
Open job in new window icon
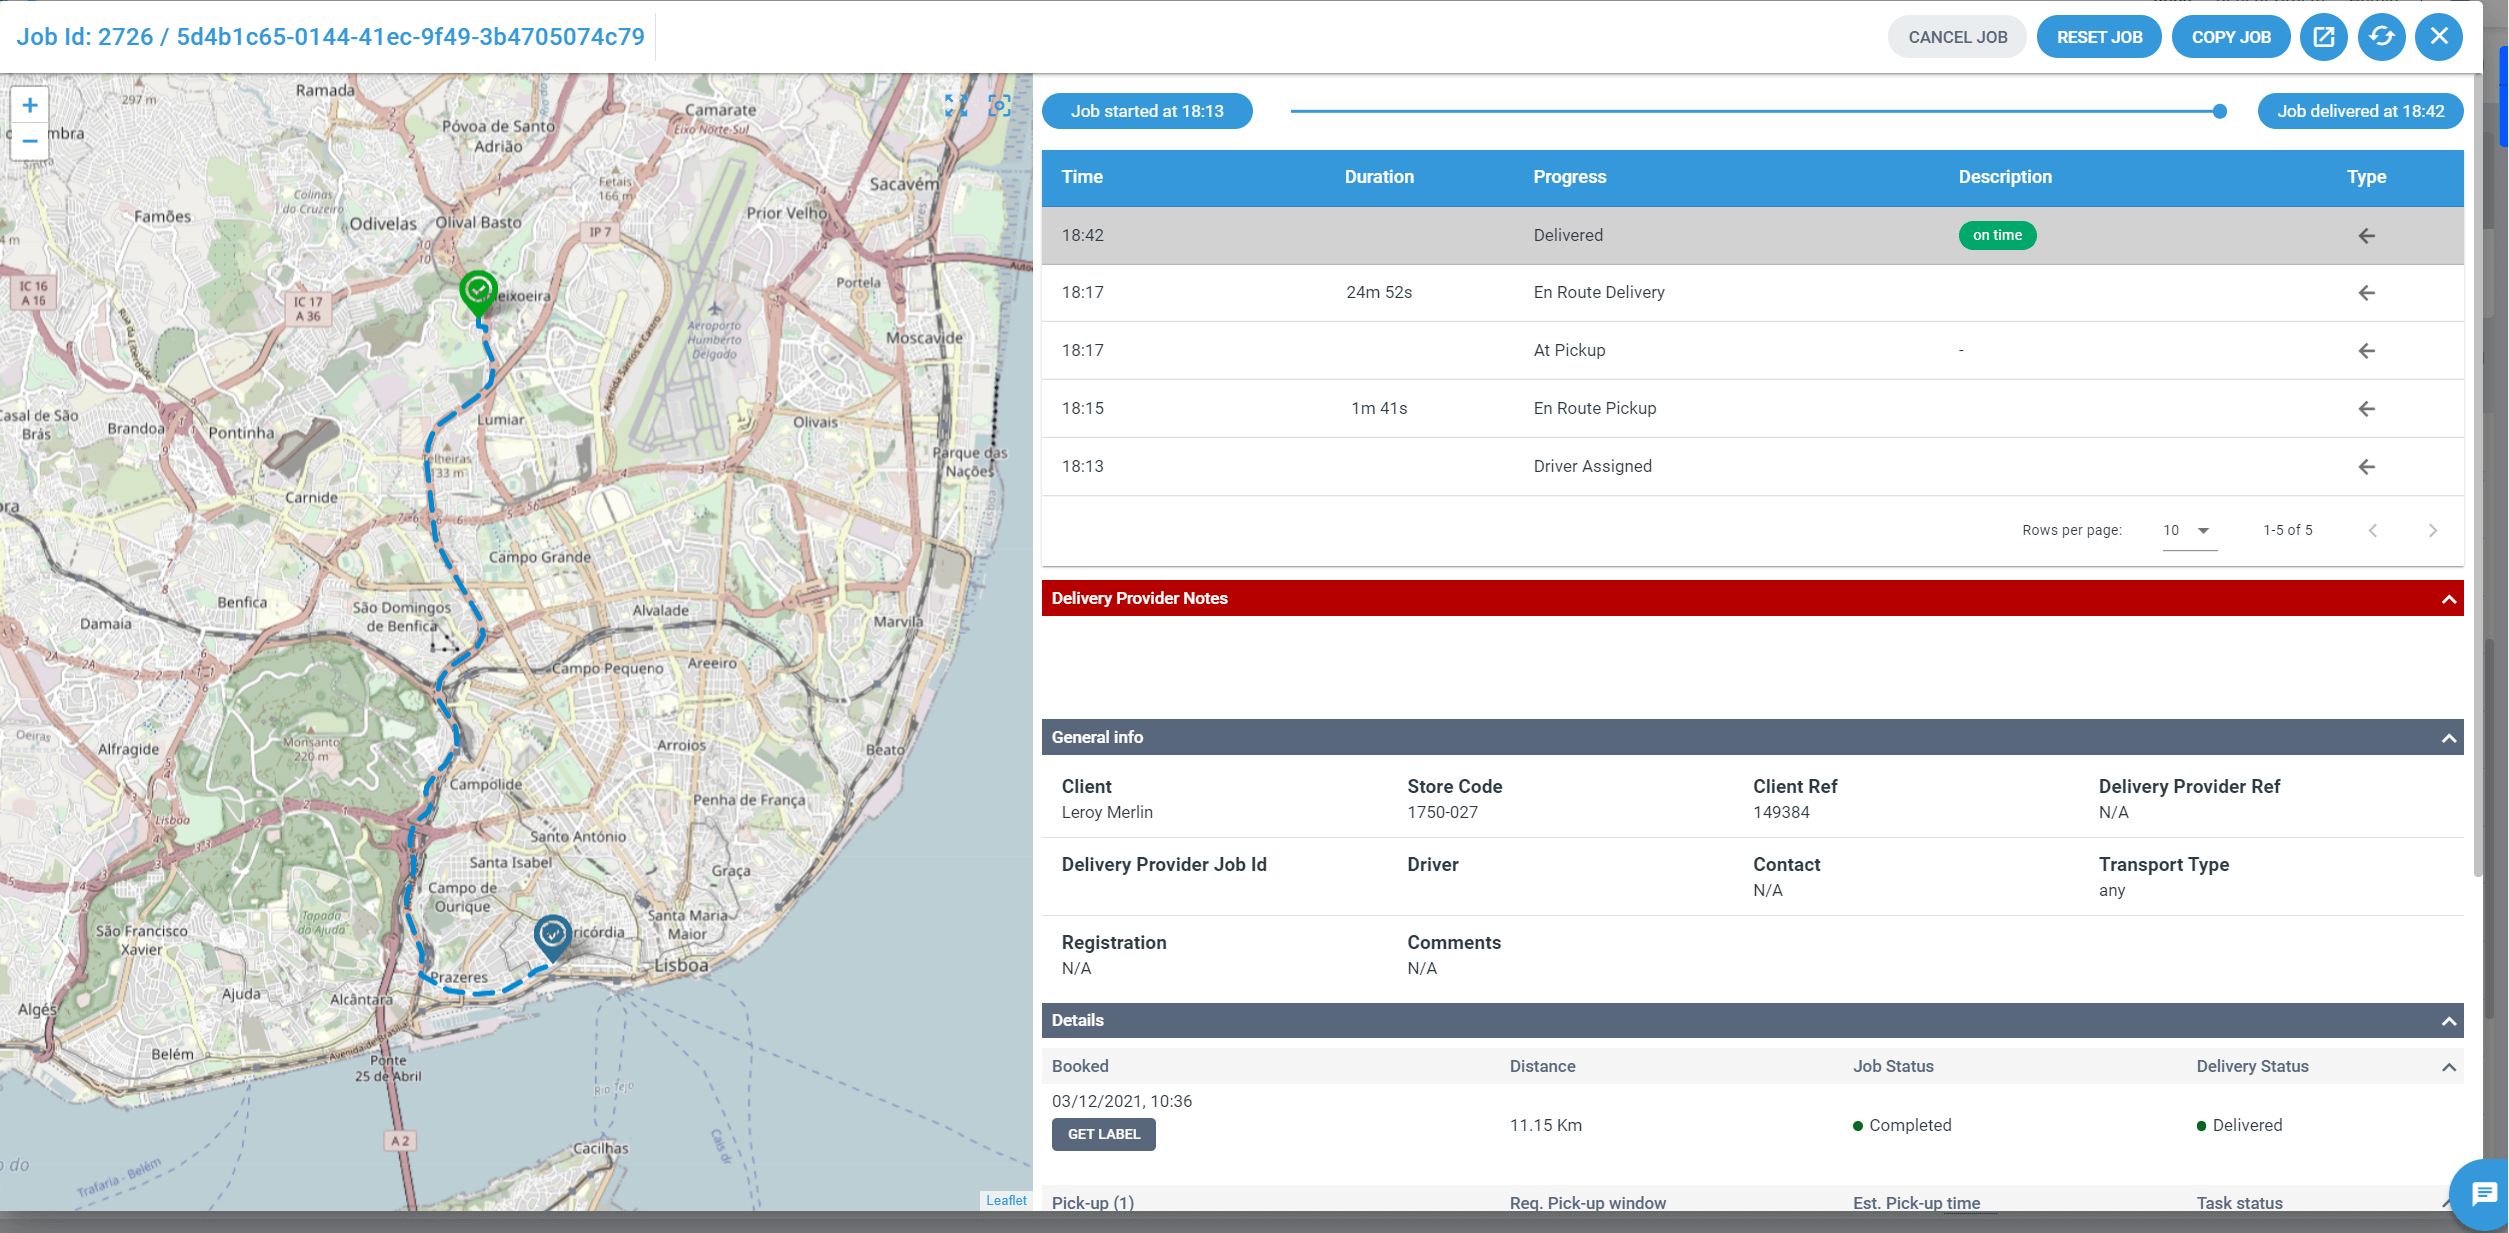(x=2323, y=37)
